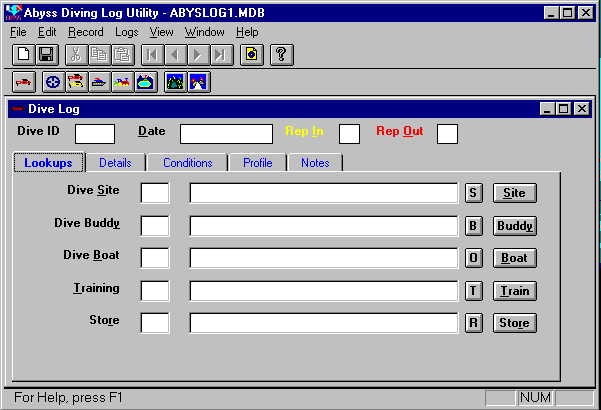Click the Copy toolbar icon
Image resolution: width=601 pixels, height=410 pixels.
100,54
